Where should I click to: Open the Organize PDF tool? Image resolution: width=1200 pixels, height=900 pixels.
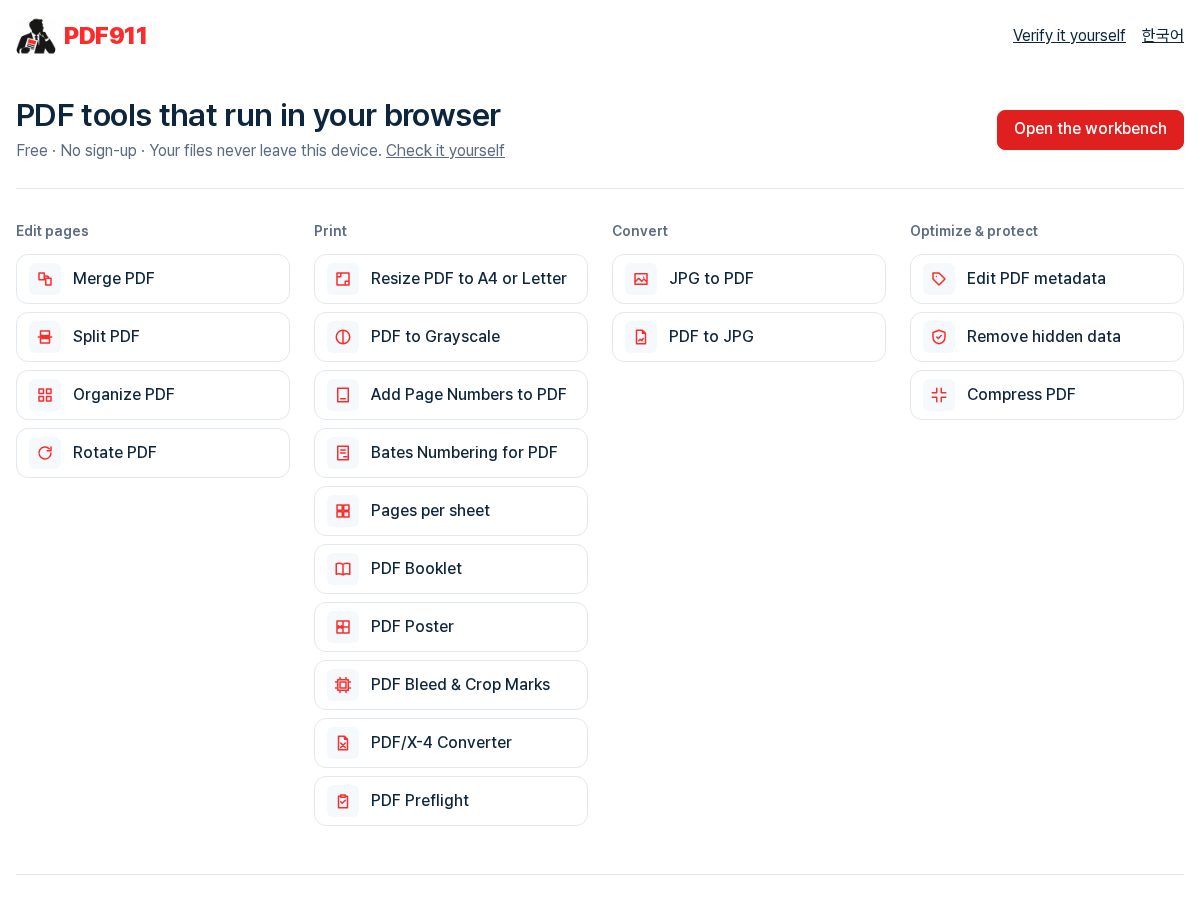coord(153,395)
